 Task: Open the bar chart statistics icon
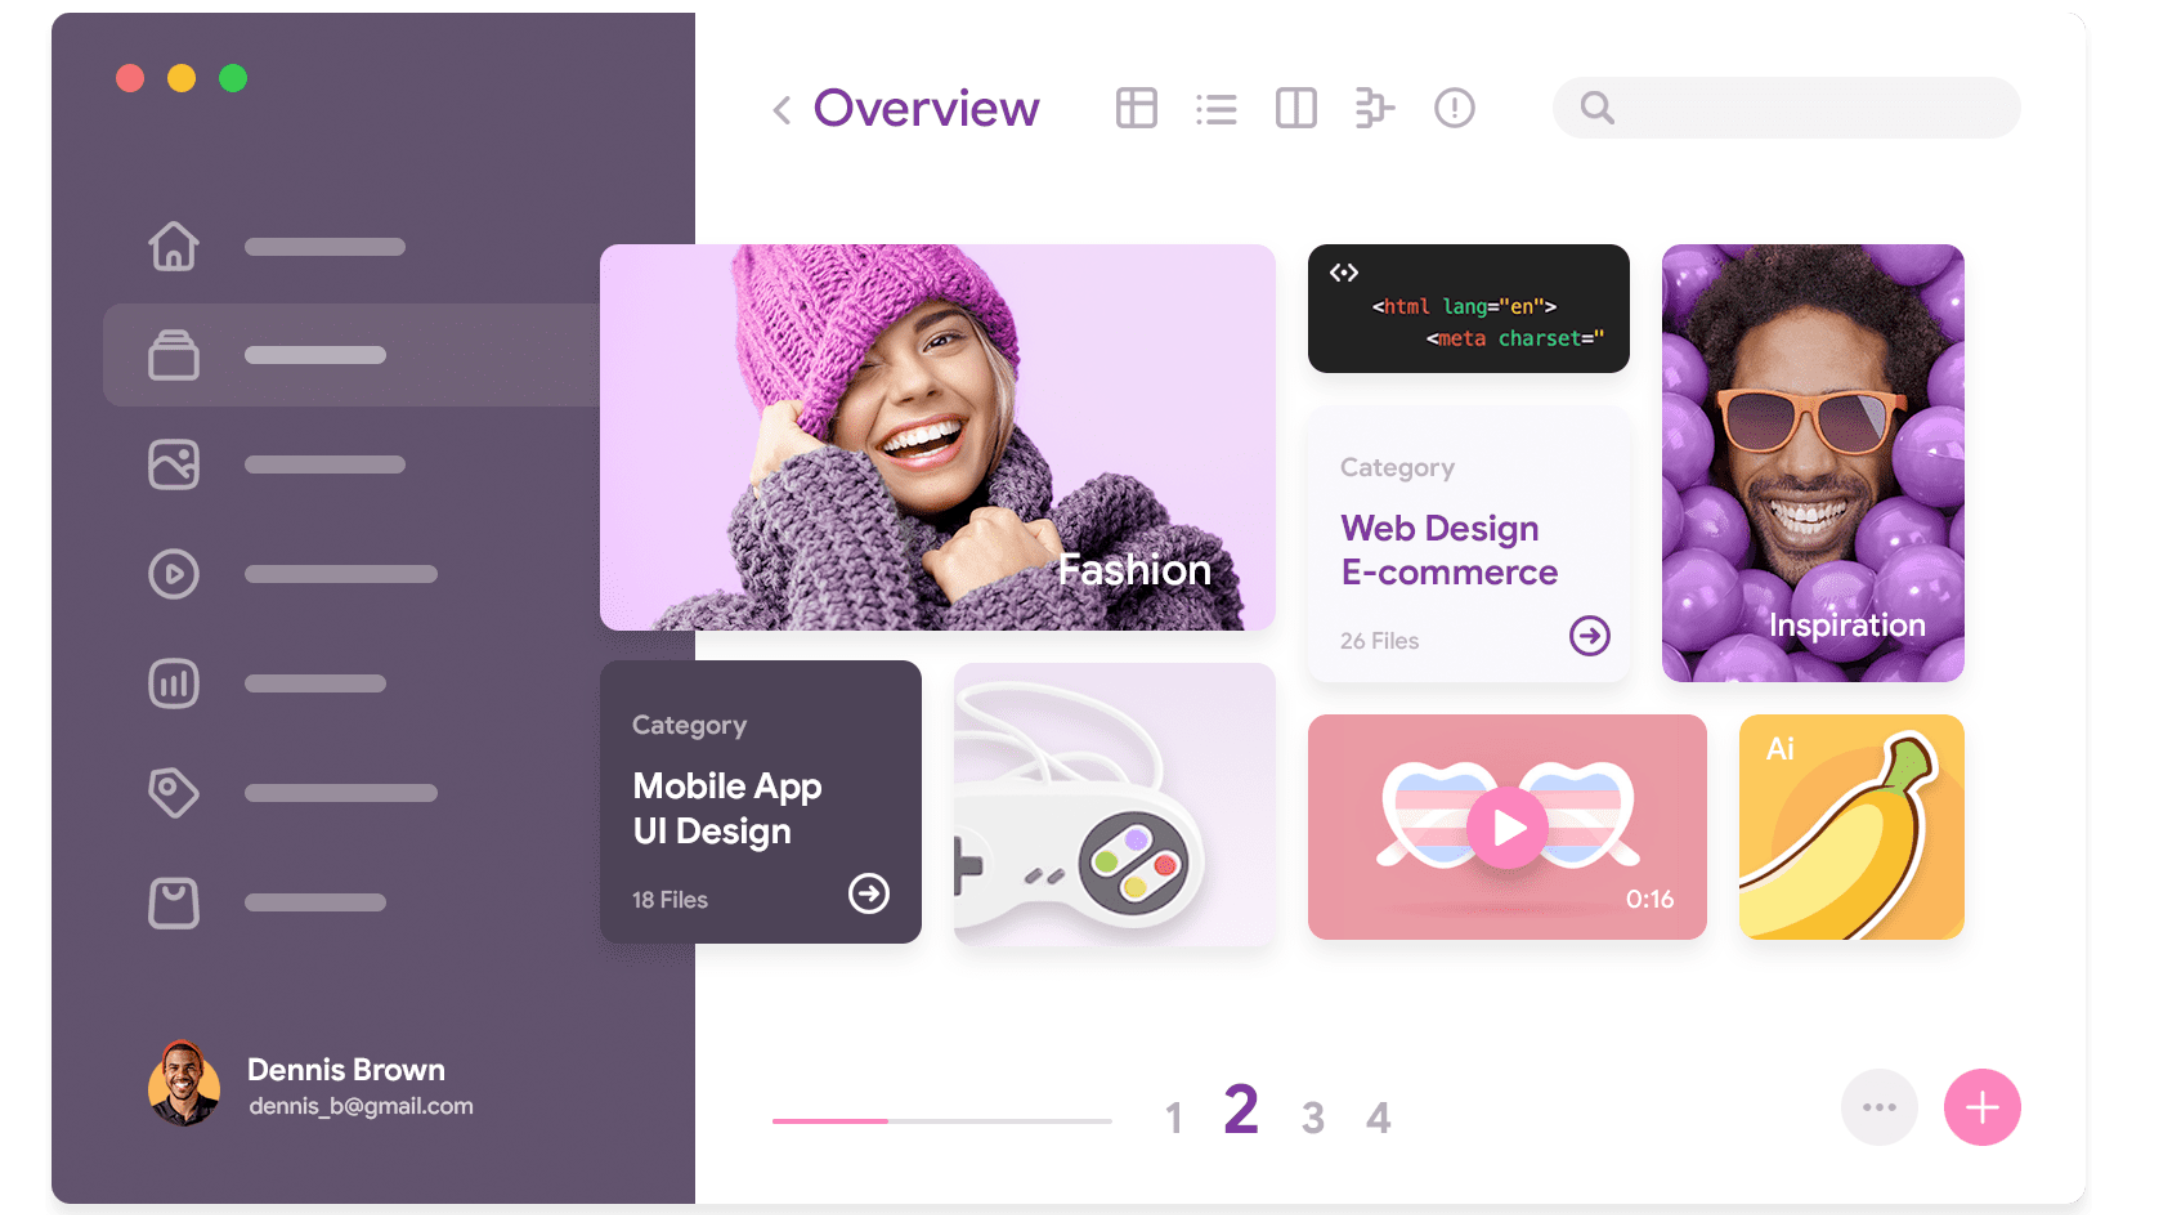(174, 684)
